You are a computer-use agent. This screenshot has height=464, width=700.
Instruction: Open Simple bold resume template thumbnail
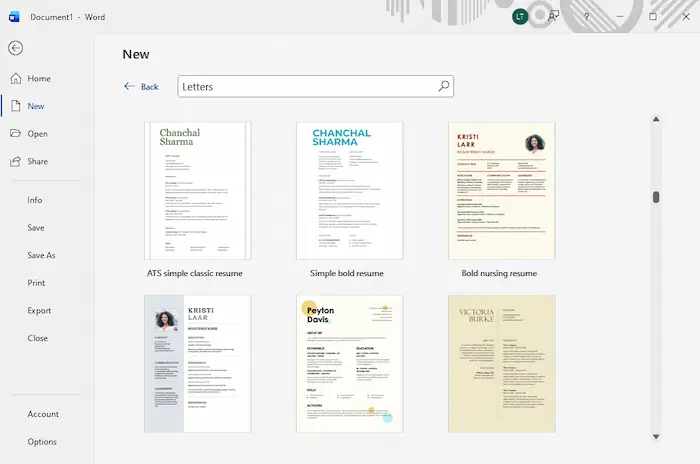point(350,191)
